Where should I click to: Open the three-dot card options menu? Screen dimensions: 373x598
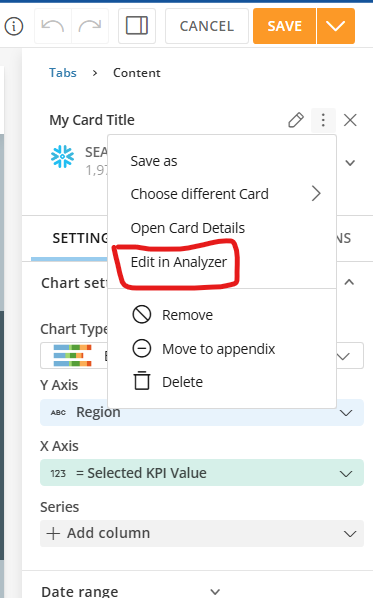coord(323,120)
